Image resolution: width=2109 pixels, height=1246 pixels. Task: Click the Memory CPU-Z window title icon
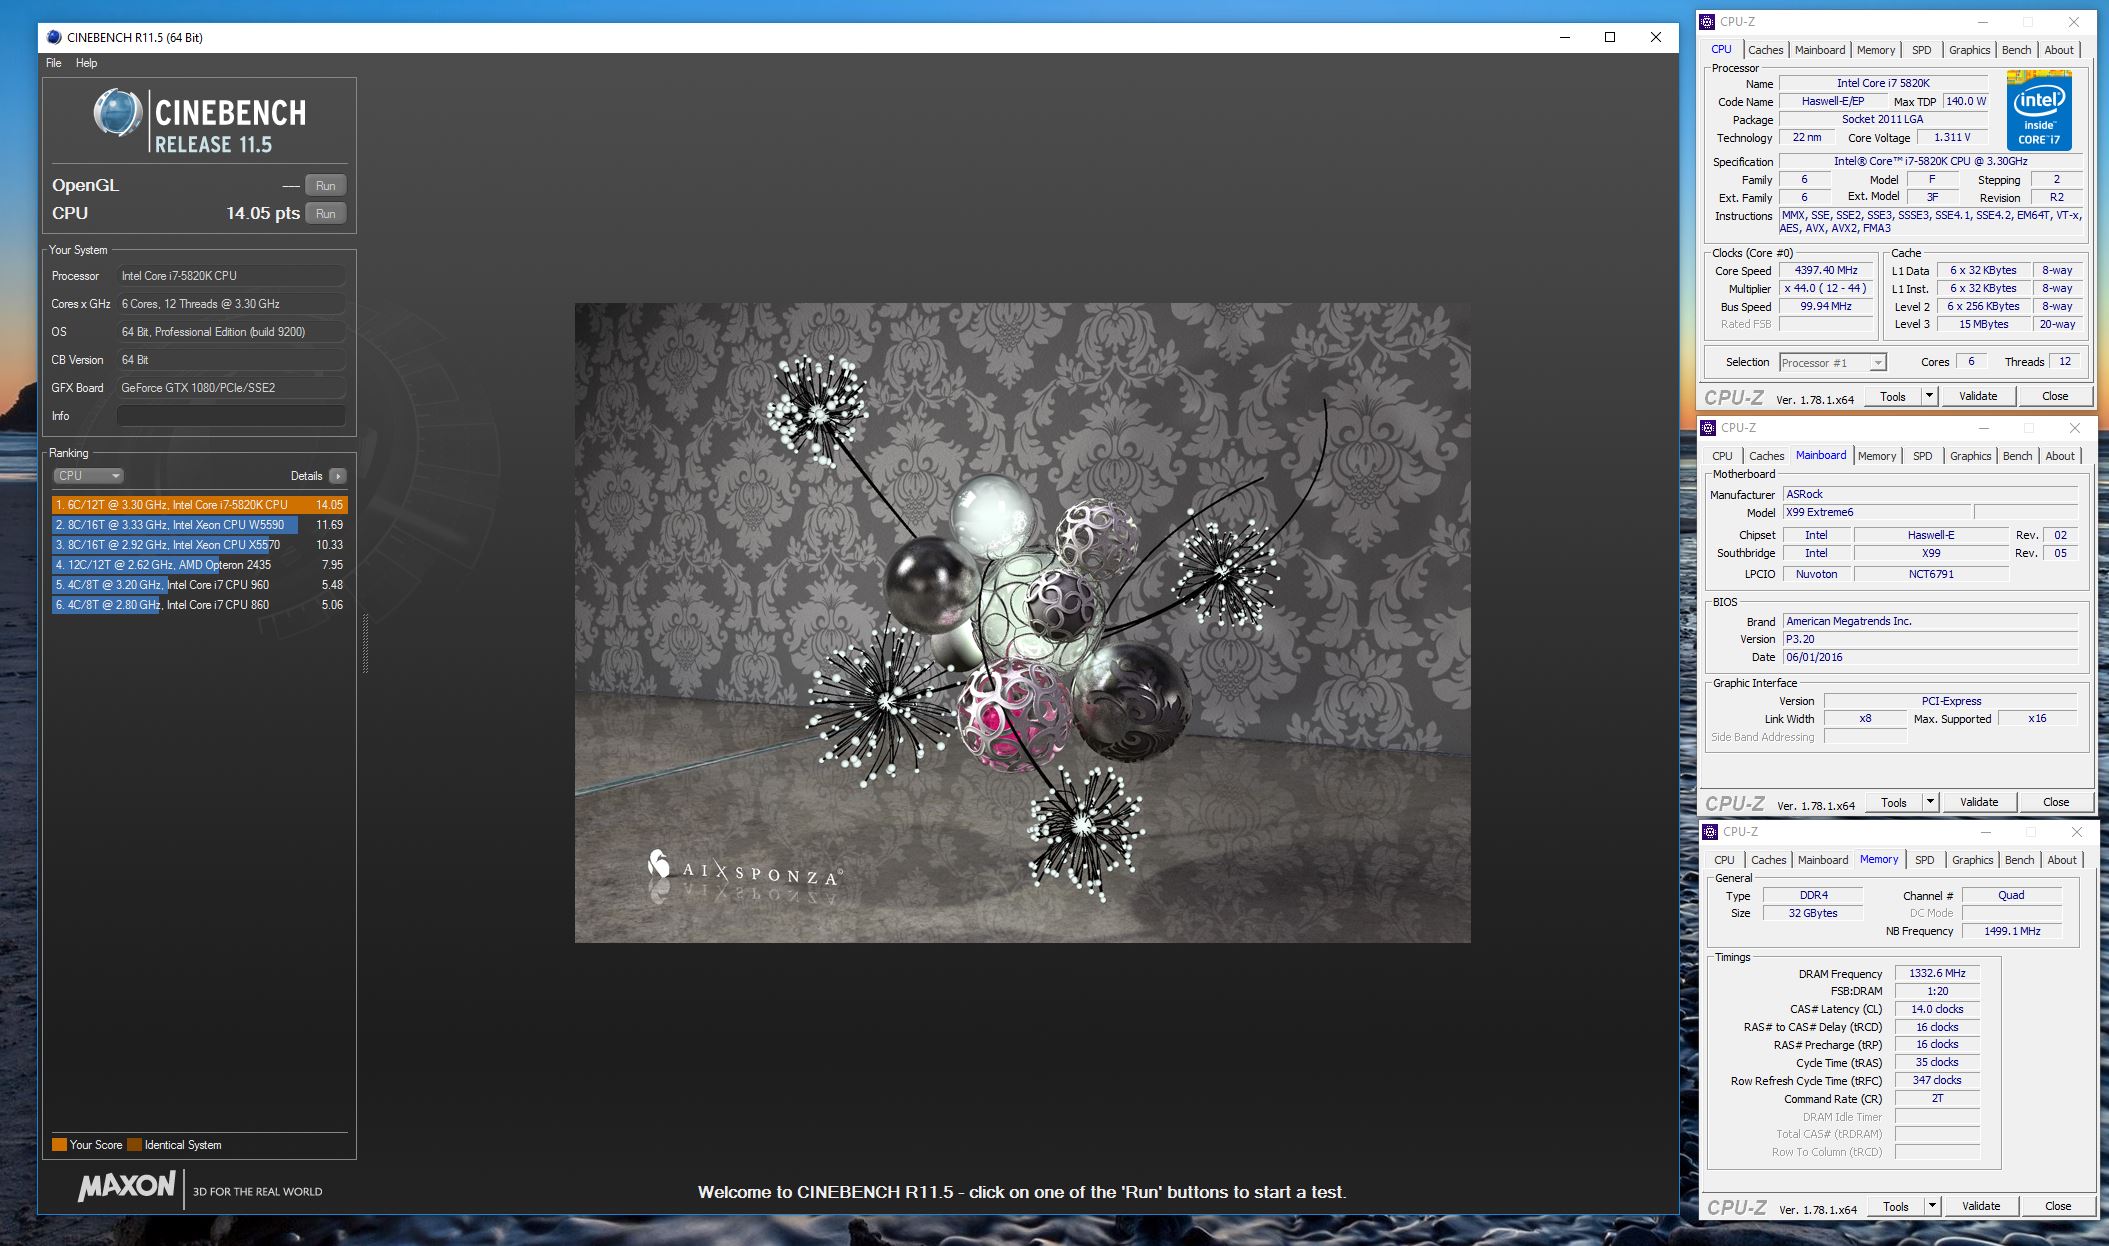[x=1711, y=832]
